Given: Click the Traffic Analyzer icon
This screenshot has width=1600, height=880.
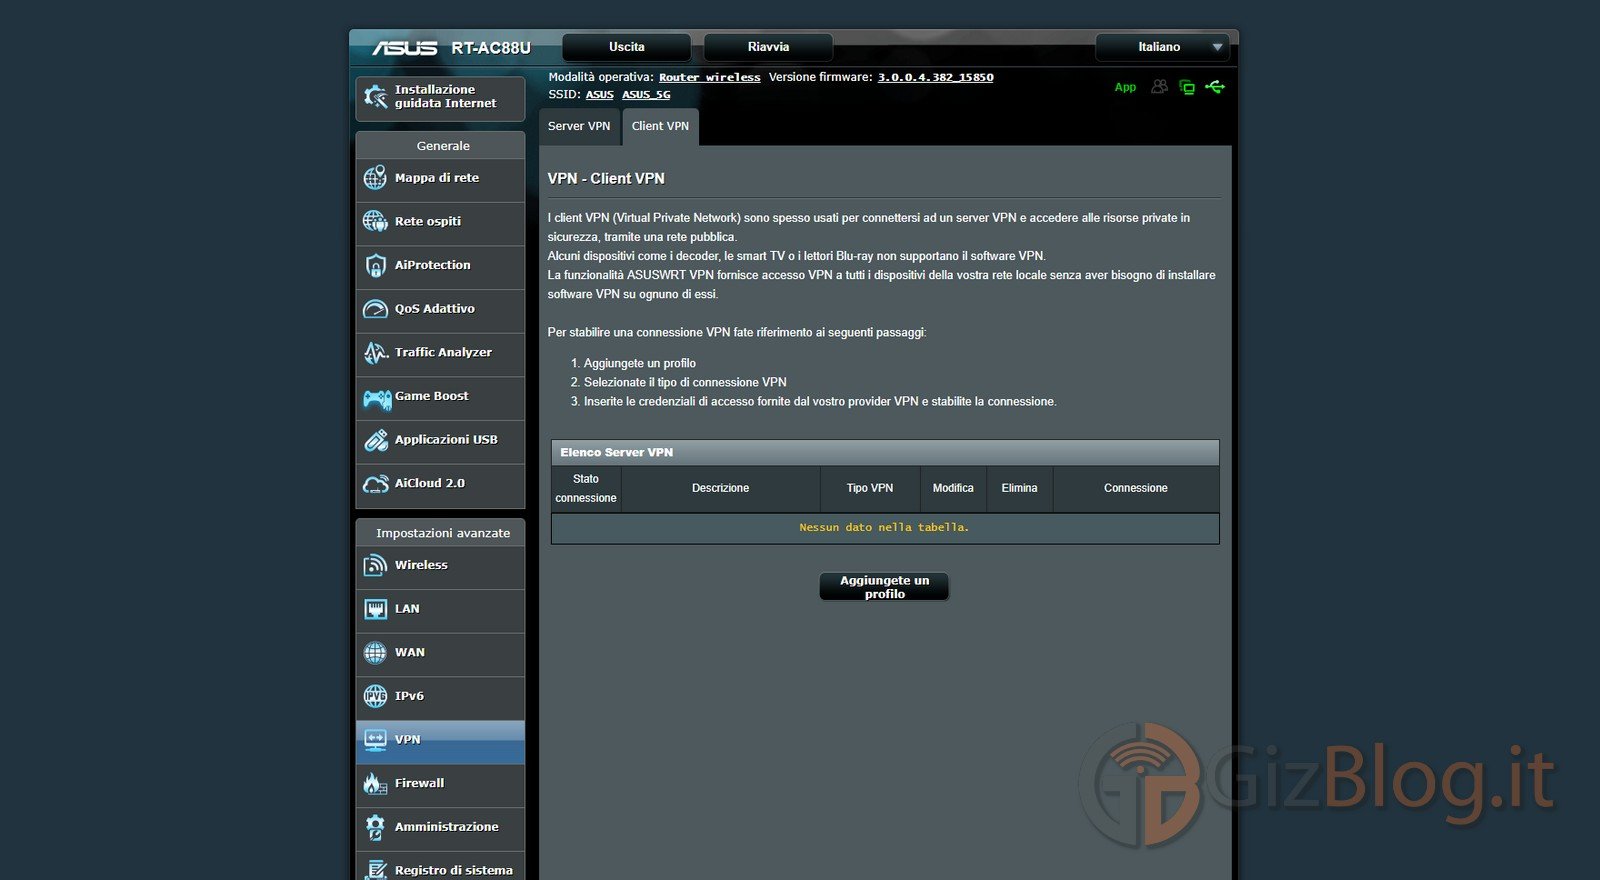Looking at the screenshot, I should (x=375, y=352).
